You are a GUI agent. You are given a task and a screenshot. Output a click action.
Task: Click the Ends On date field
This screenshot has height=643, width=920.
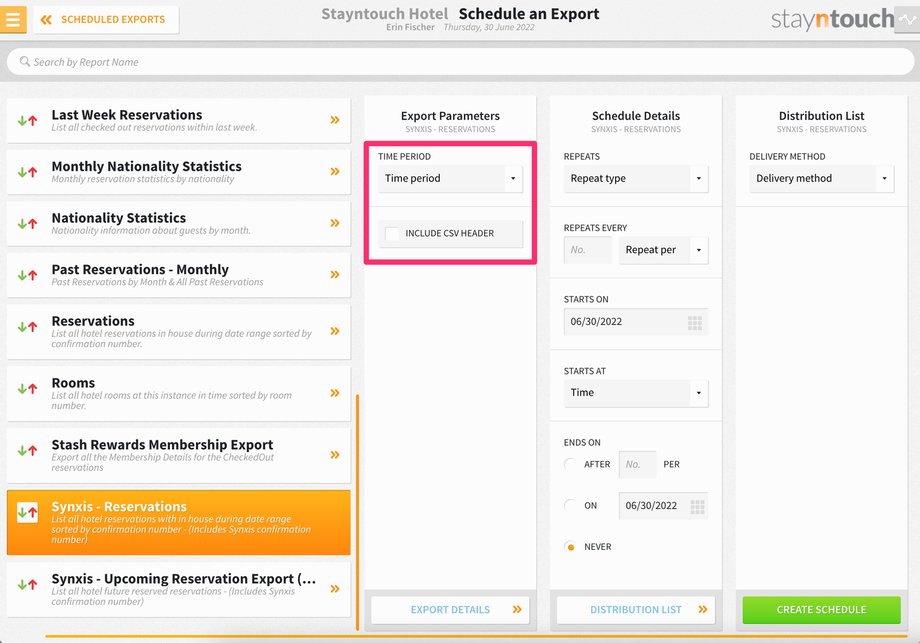coord(663,506)
